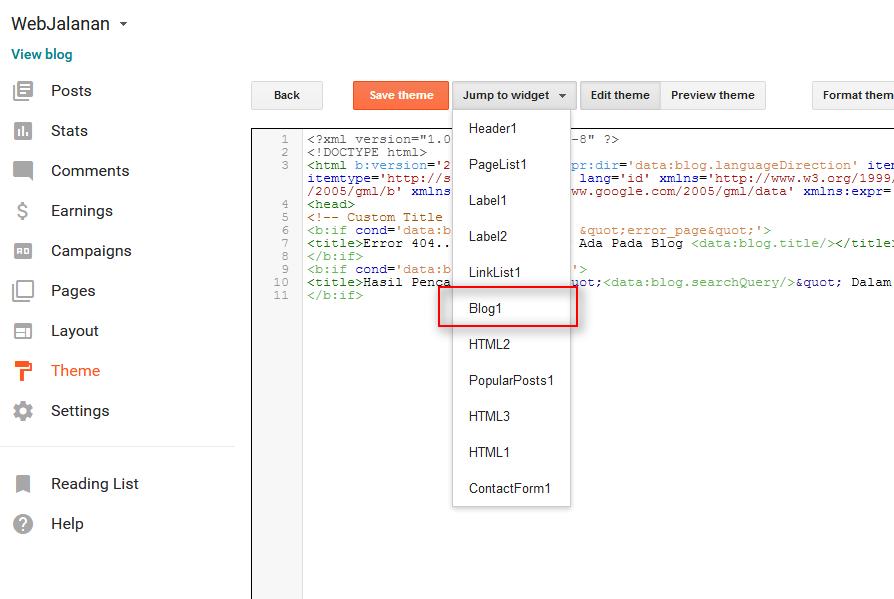Click the closing </b:if> tag on line 11
Viewport: 894px width, 599px height.
click(x=335, y=295)
